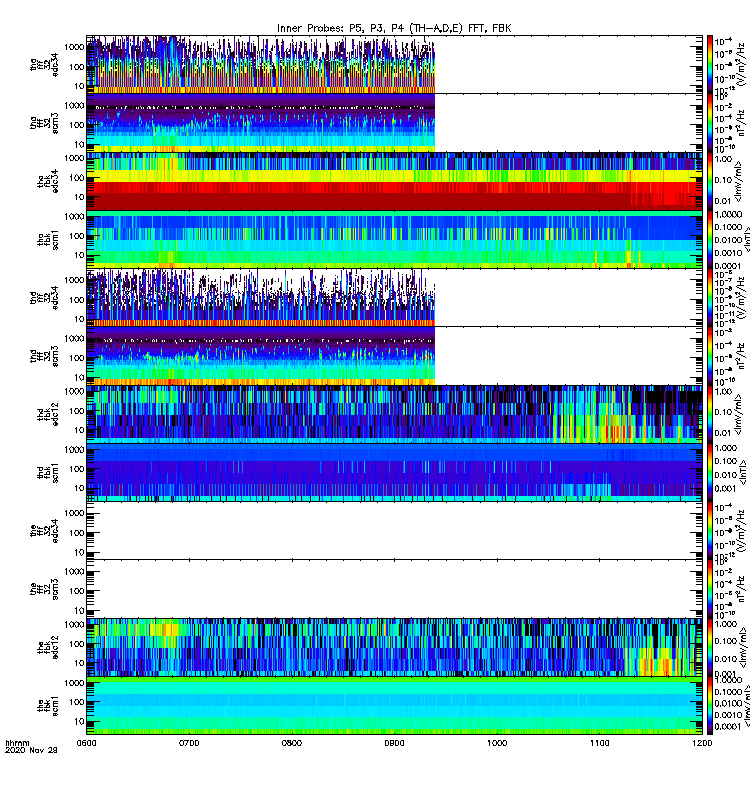Click the 'hhmm' axis unit label
The height and width of the screenshot is (800, 750).
tap(17, 743)
